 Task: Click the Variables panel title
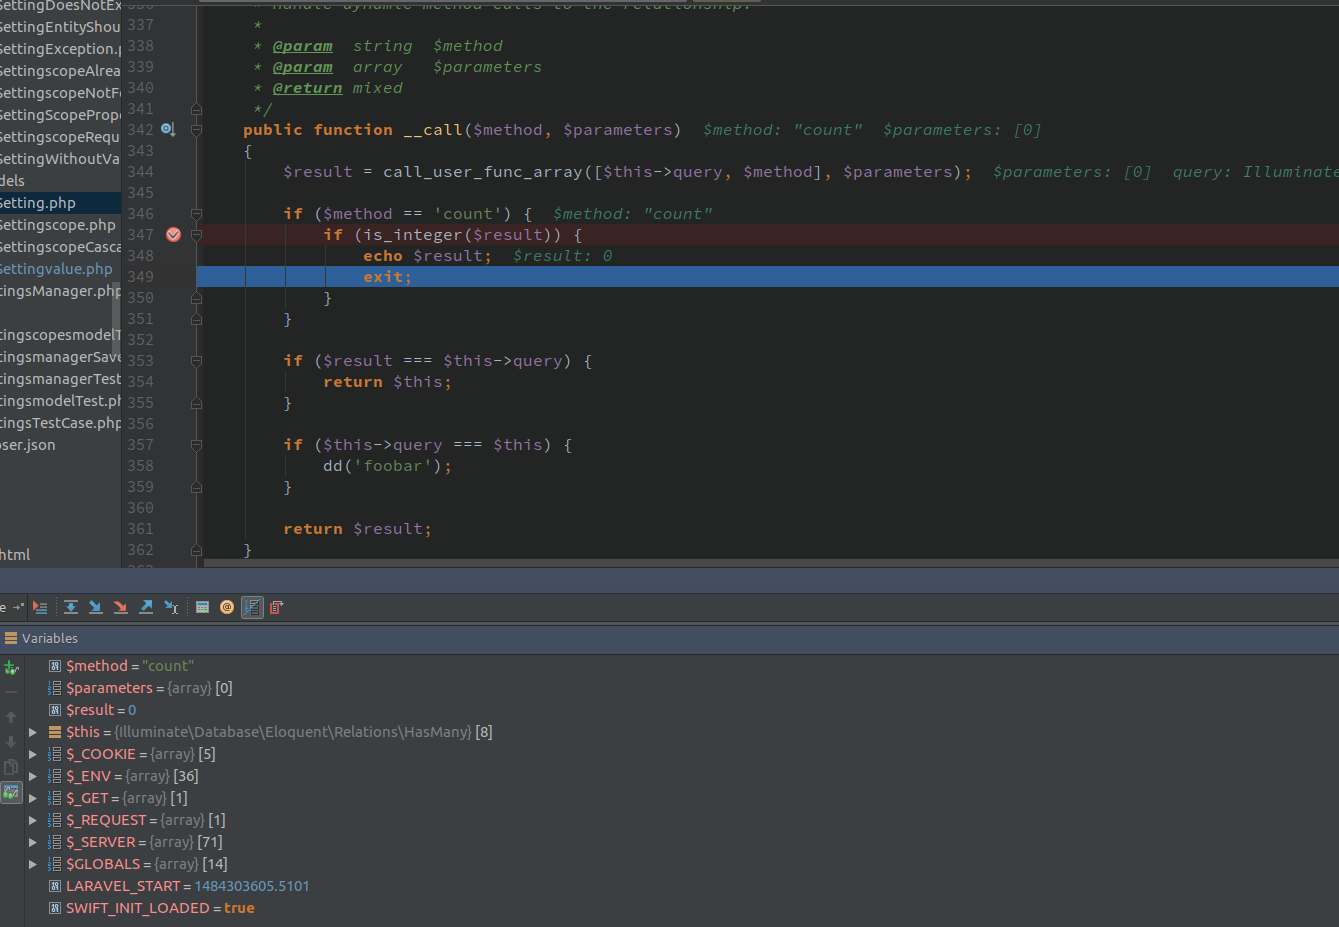tap(50, 638)
